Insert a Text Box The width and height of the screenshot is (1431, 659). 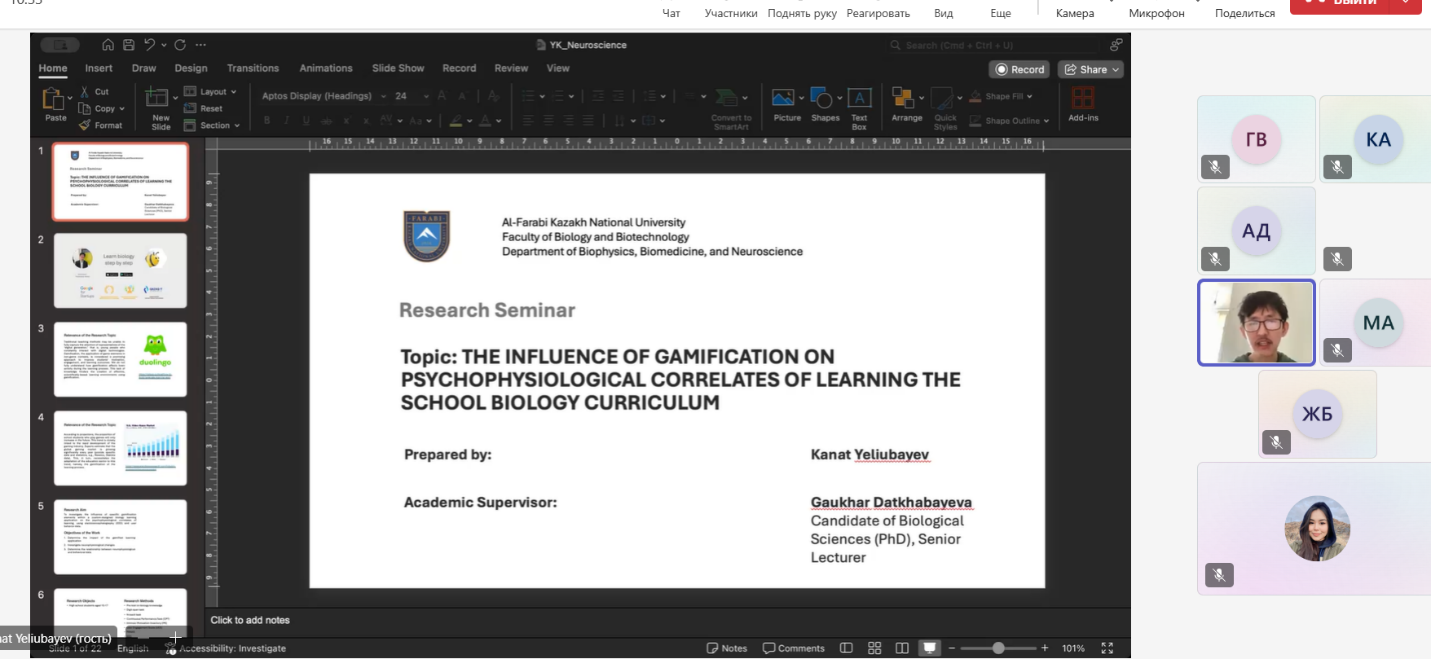[x=859, y=108]
